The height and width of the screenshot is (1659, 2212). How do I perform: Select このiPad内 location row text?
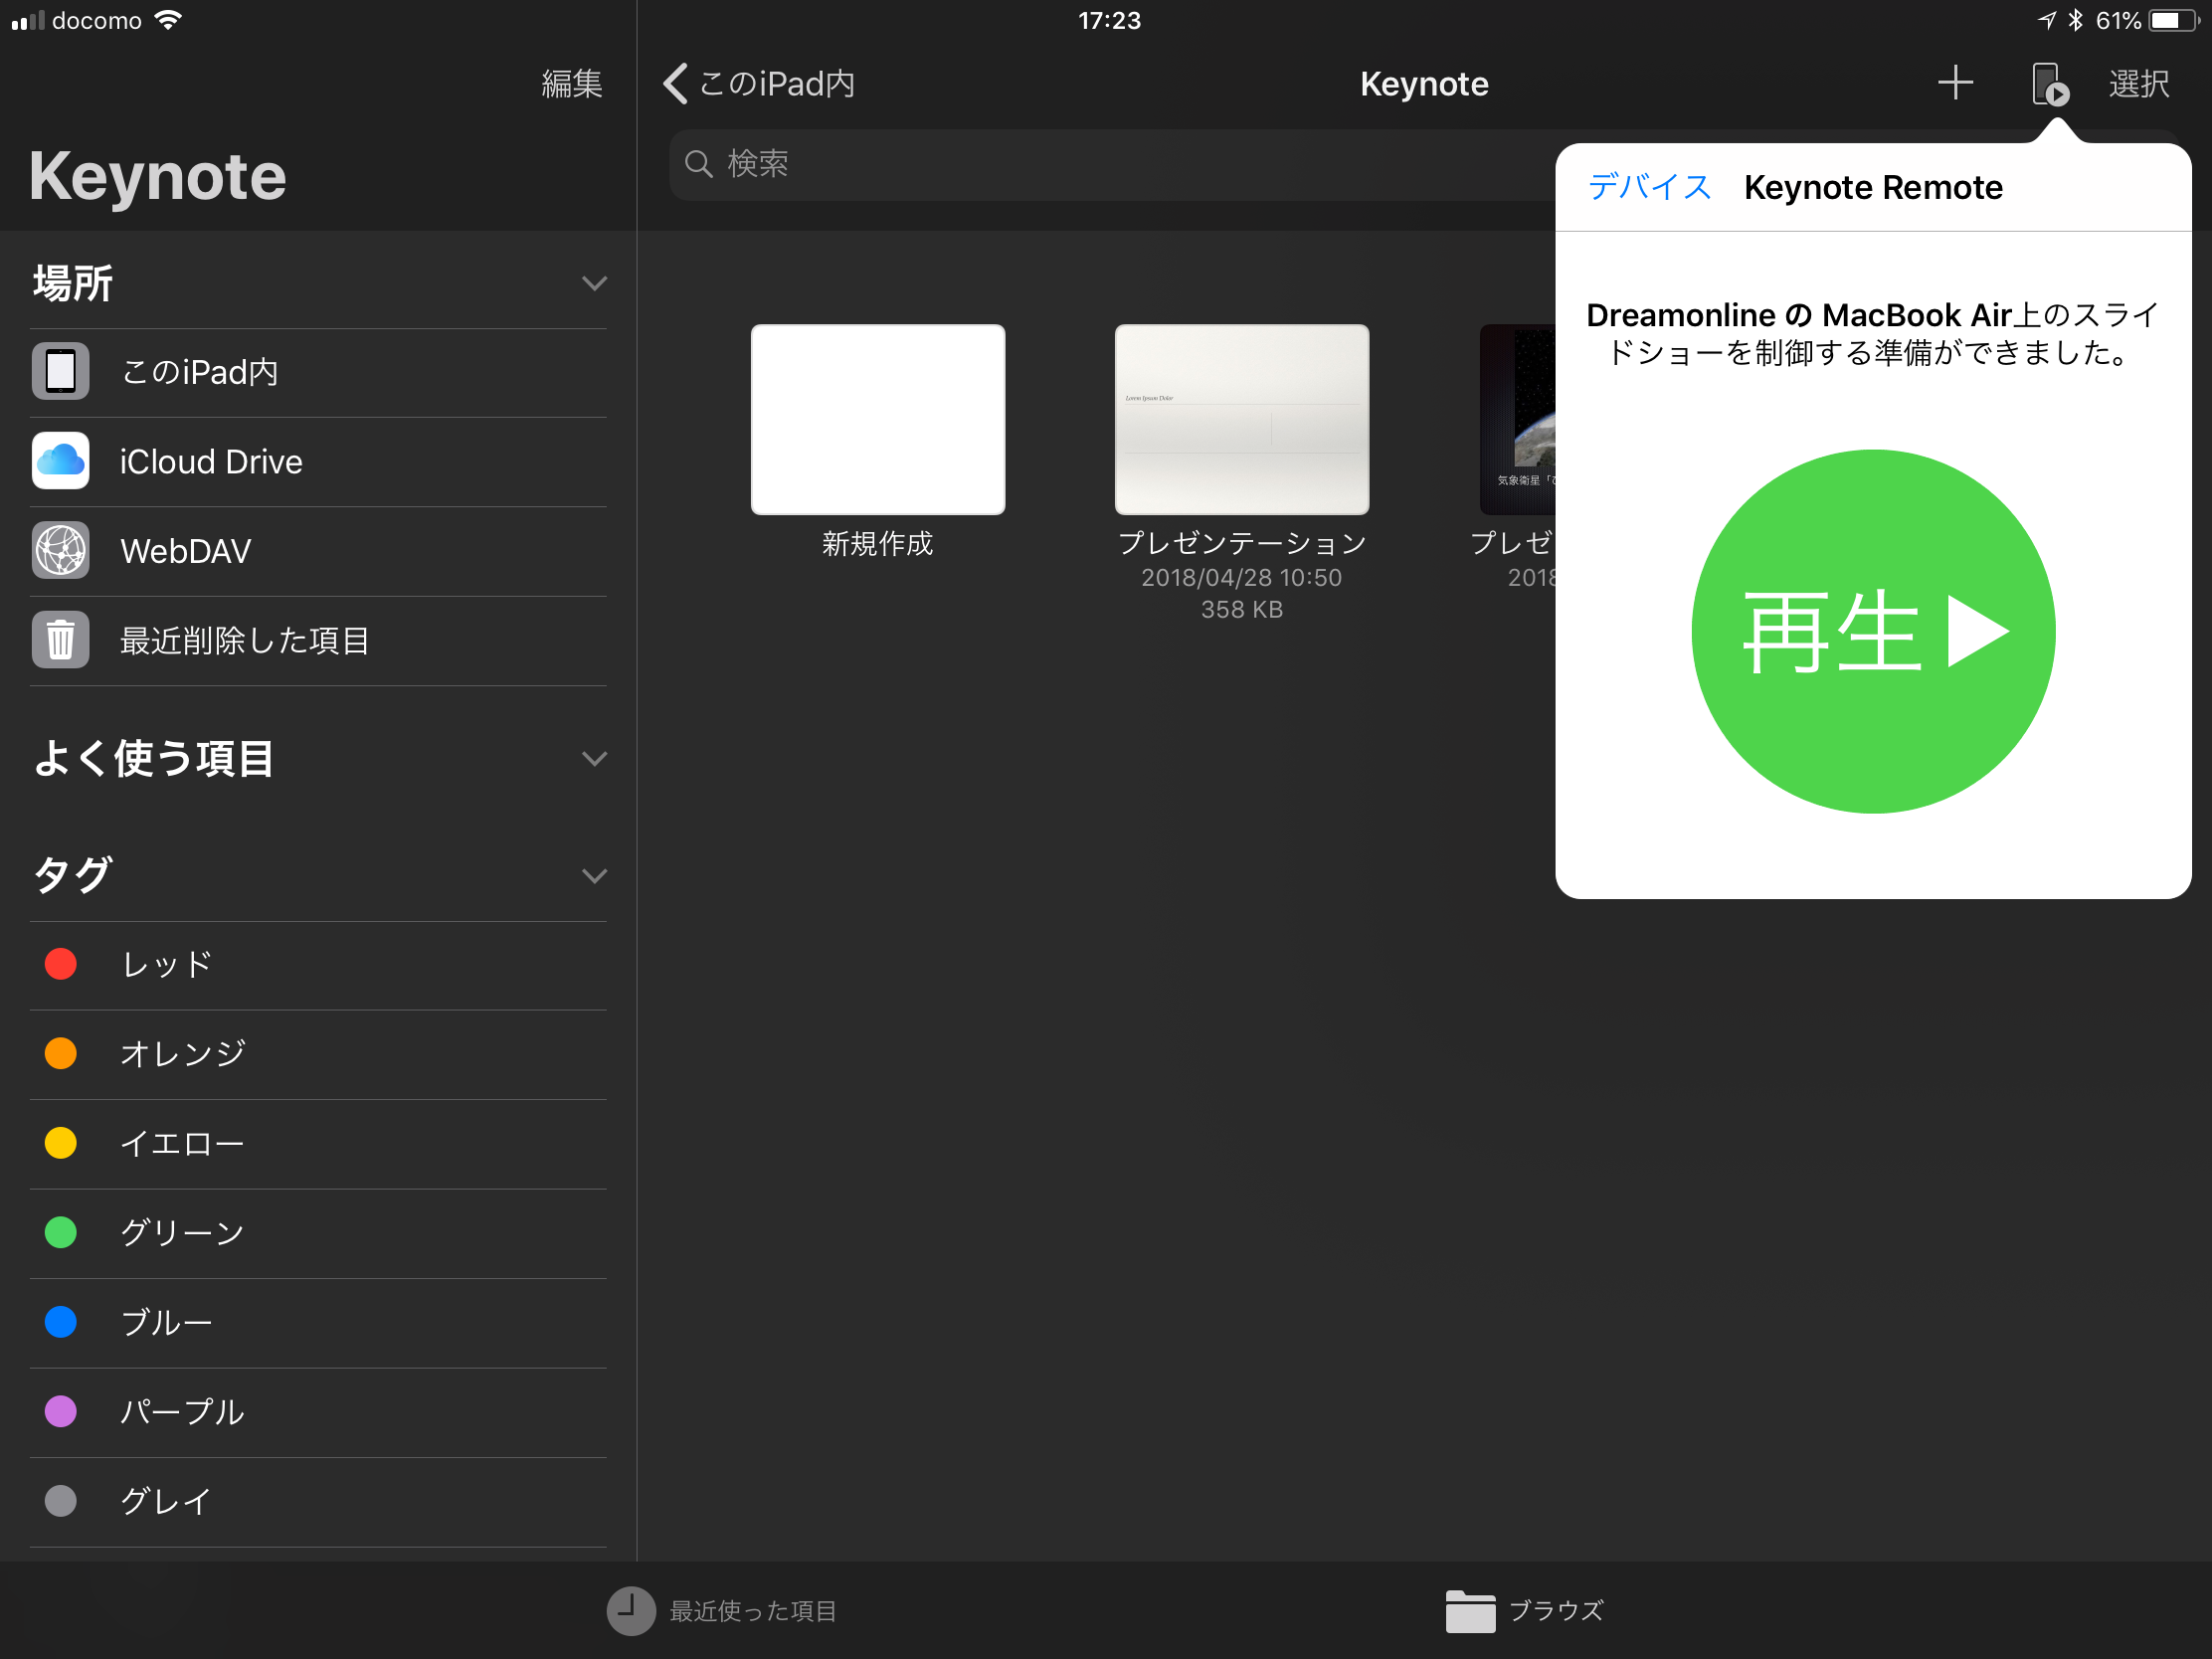(x=199, y=372)
